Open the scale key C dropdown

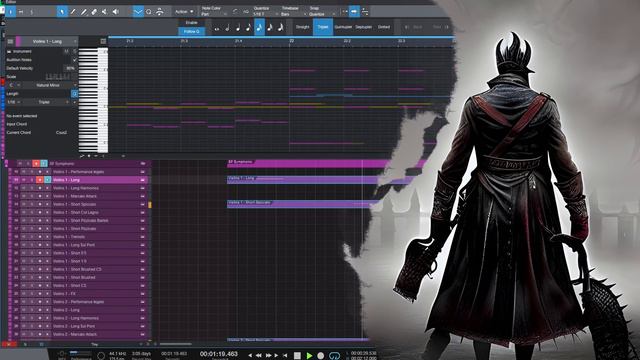13,85
